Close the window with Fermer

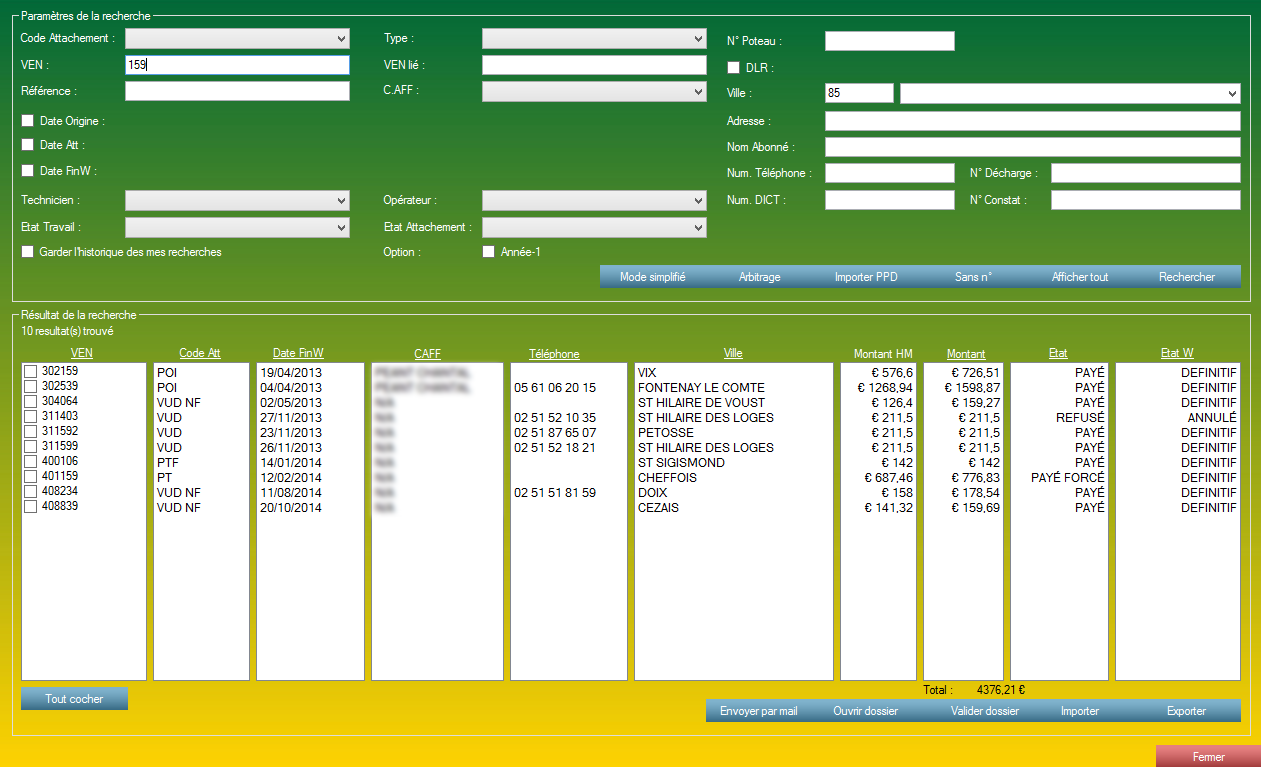[1208, 757]
